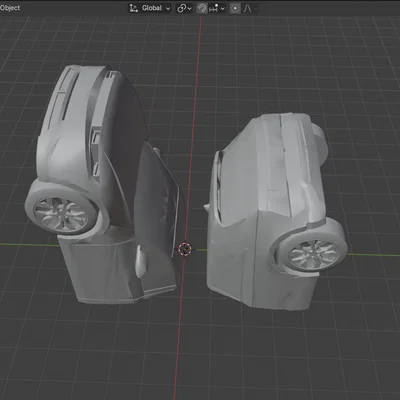The image size is (400, 400).
Task: Toggle proportional editing circle icon
Action: 235,8
